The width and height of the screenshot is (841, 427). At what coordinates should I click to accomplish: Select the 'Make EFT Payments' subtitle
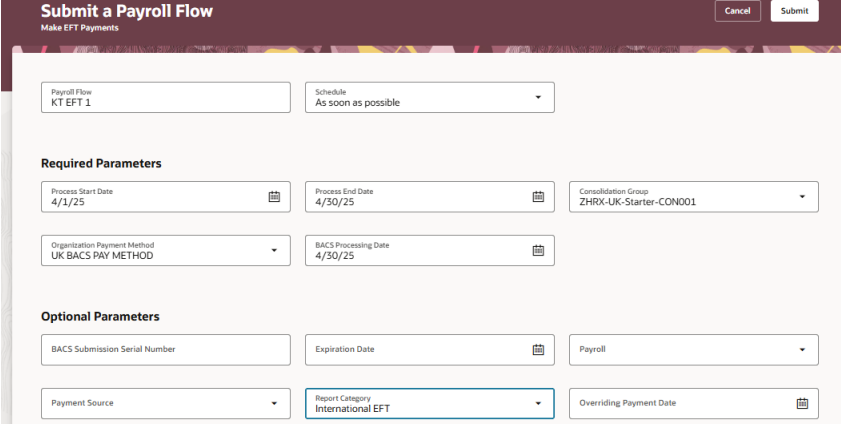tap(80, 27)
